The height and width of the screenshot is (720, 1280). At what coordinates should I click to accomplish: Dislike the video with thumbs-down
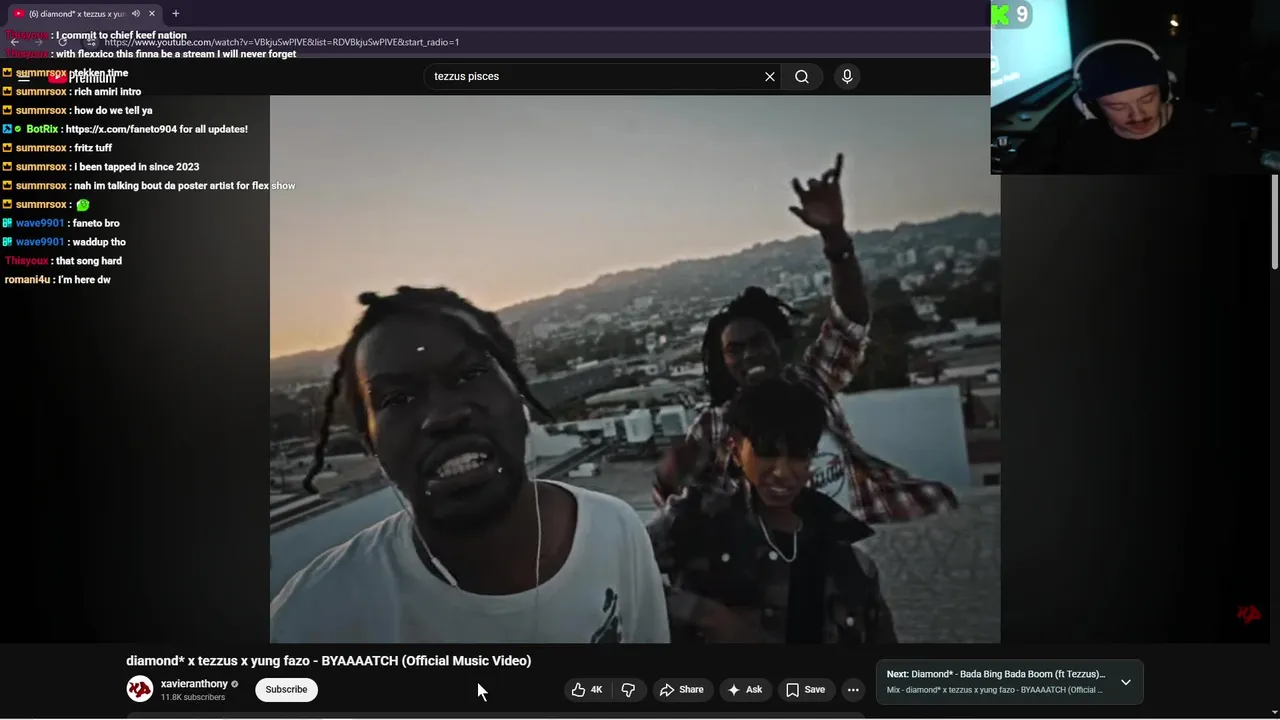[628, 689]
